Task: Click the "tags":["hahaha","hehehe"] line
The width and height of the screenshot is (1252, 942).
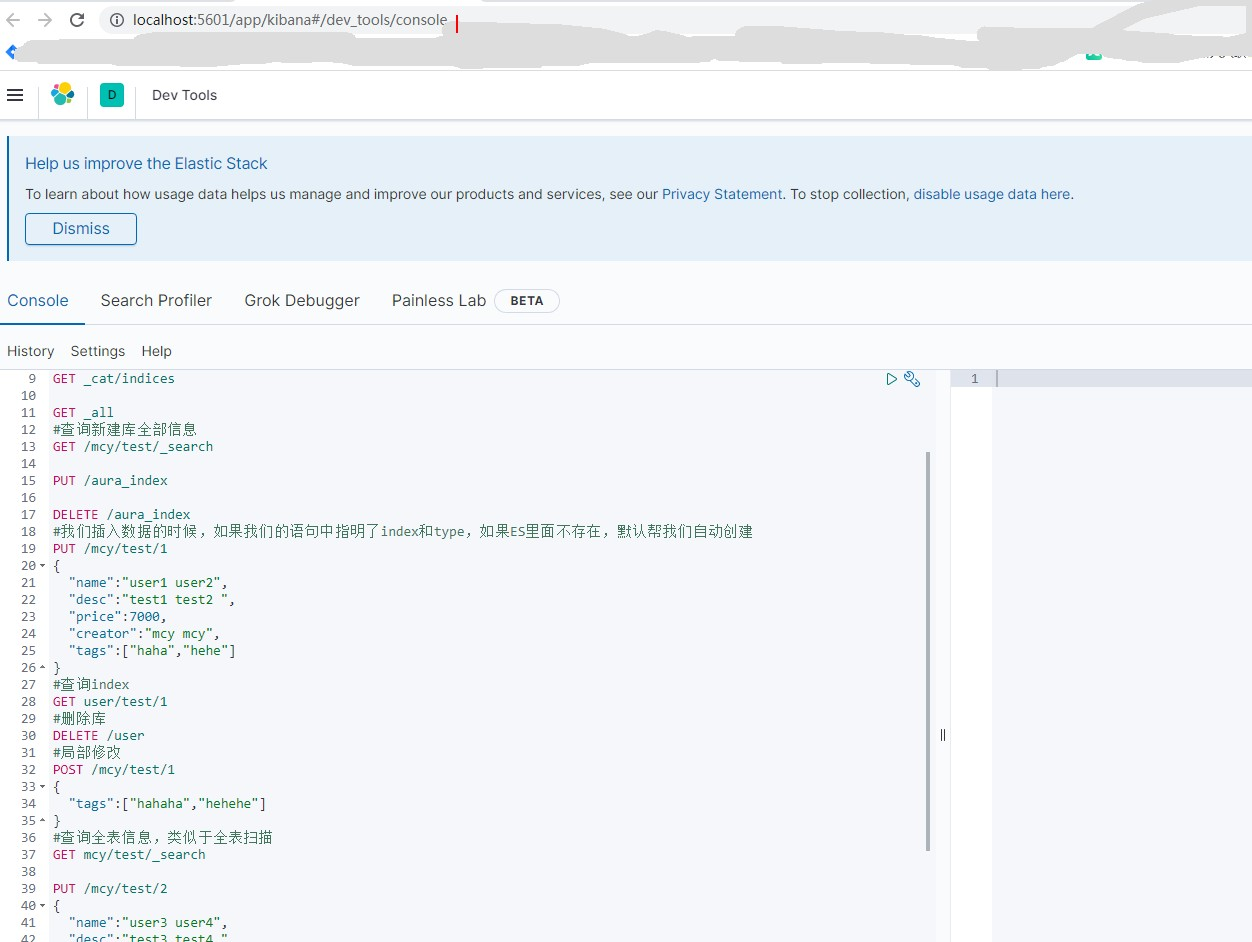Action: tap(168, 804)
